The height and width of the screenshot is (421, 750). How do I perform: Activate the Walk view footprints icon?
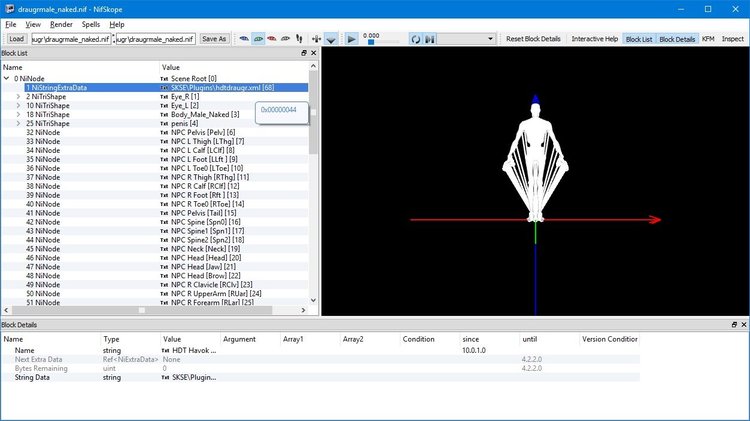[299, 39]
